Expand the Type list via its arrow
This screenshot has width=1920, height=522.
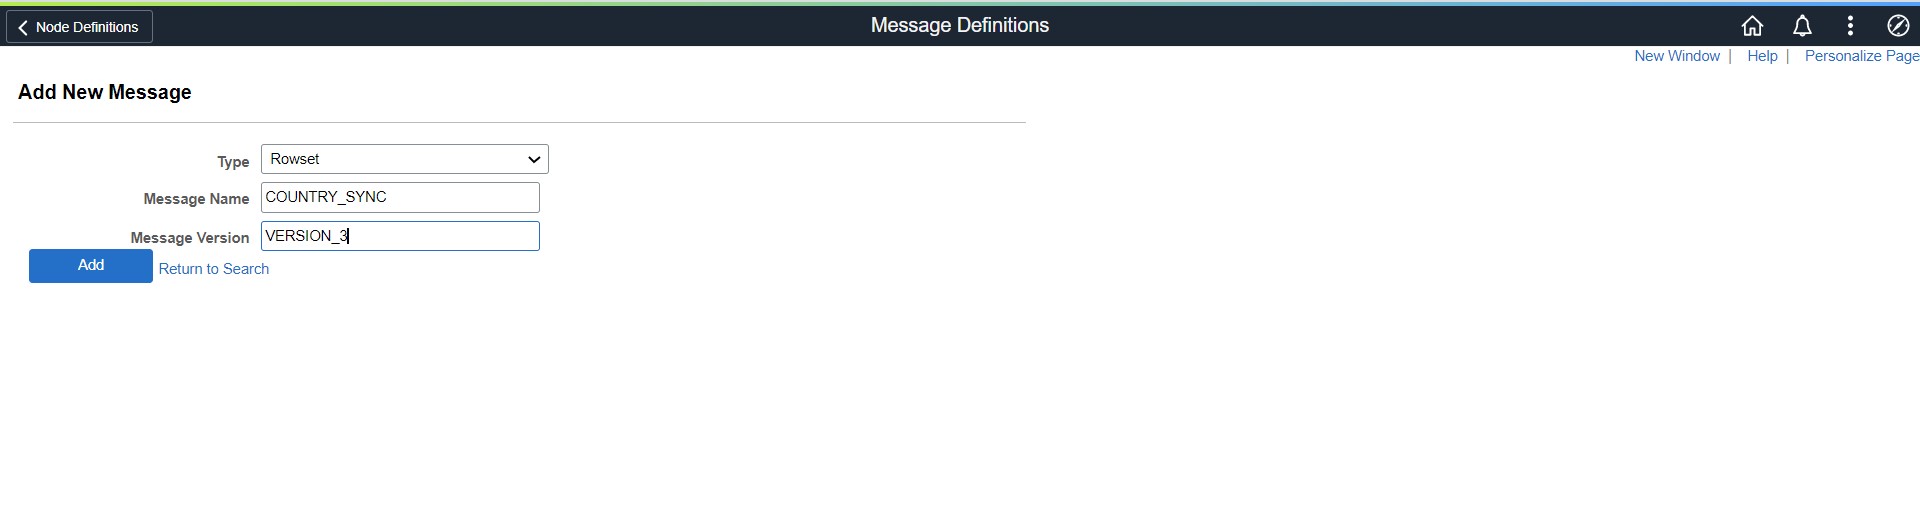(x=534, y=159)
